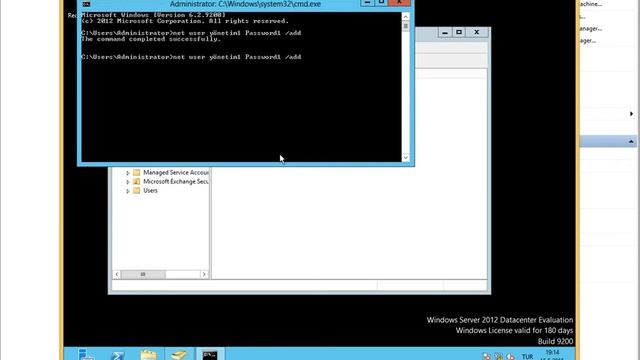640x360 pixels.
Task: Select the Managed Service Accounts tree label
Action: pos(176,173)
